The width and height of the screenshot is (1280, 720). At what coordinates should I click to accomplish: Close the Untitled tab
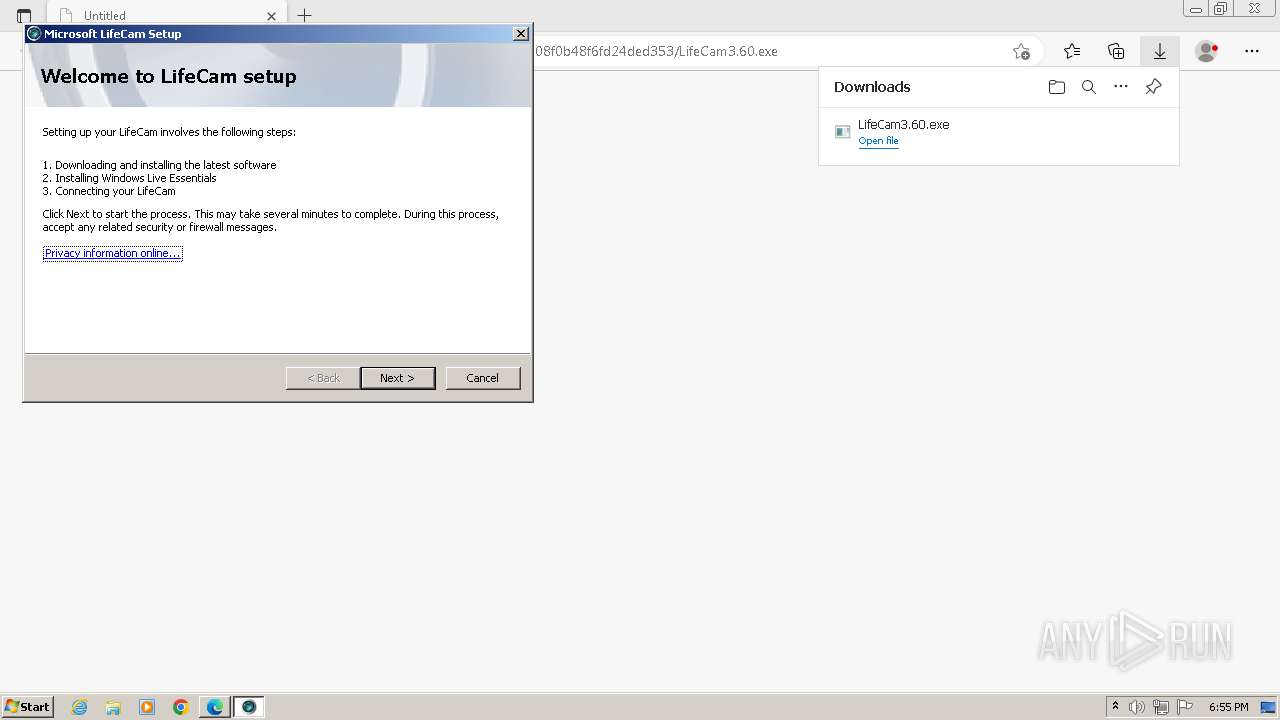click(271, 16)
